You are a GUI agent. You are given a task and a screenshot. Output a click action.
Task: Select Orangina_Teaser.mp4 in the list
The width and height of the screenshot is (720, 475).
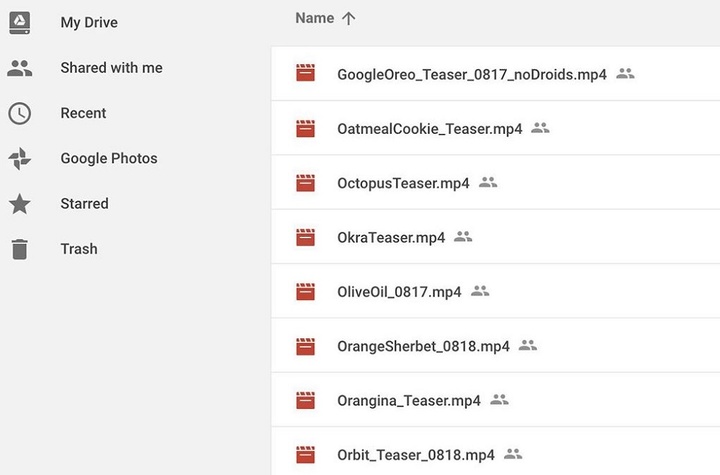pyautogui.click(x=495, y=400)
